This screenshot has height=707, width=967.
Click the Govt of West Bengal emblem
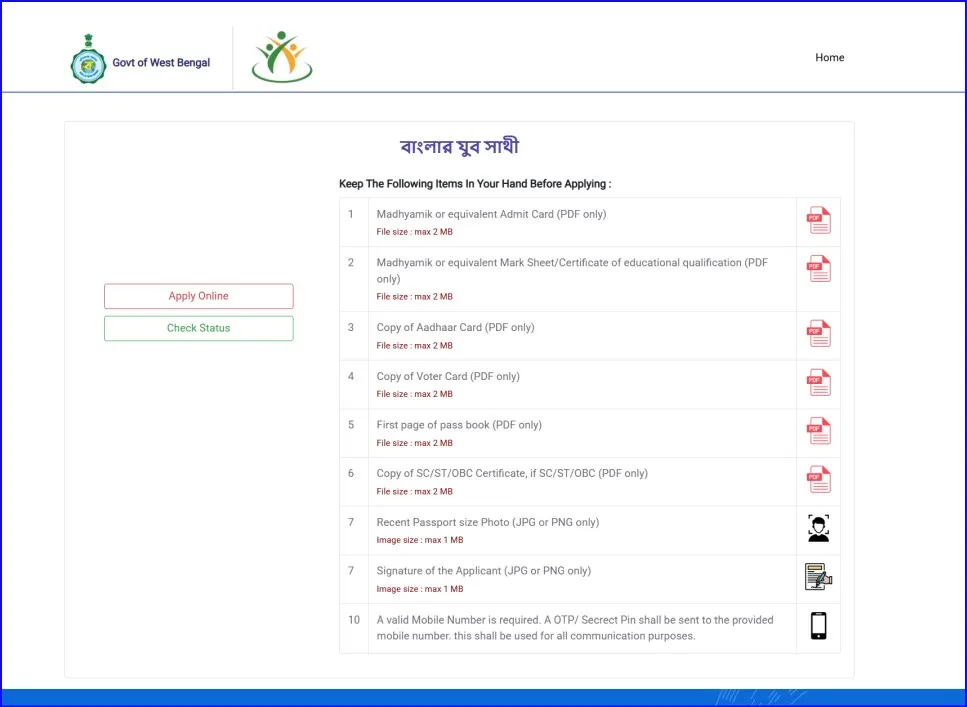click(x=88, y=60)
